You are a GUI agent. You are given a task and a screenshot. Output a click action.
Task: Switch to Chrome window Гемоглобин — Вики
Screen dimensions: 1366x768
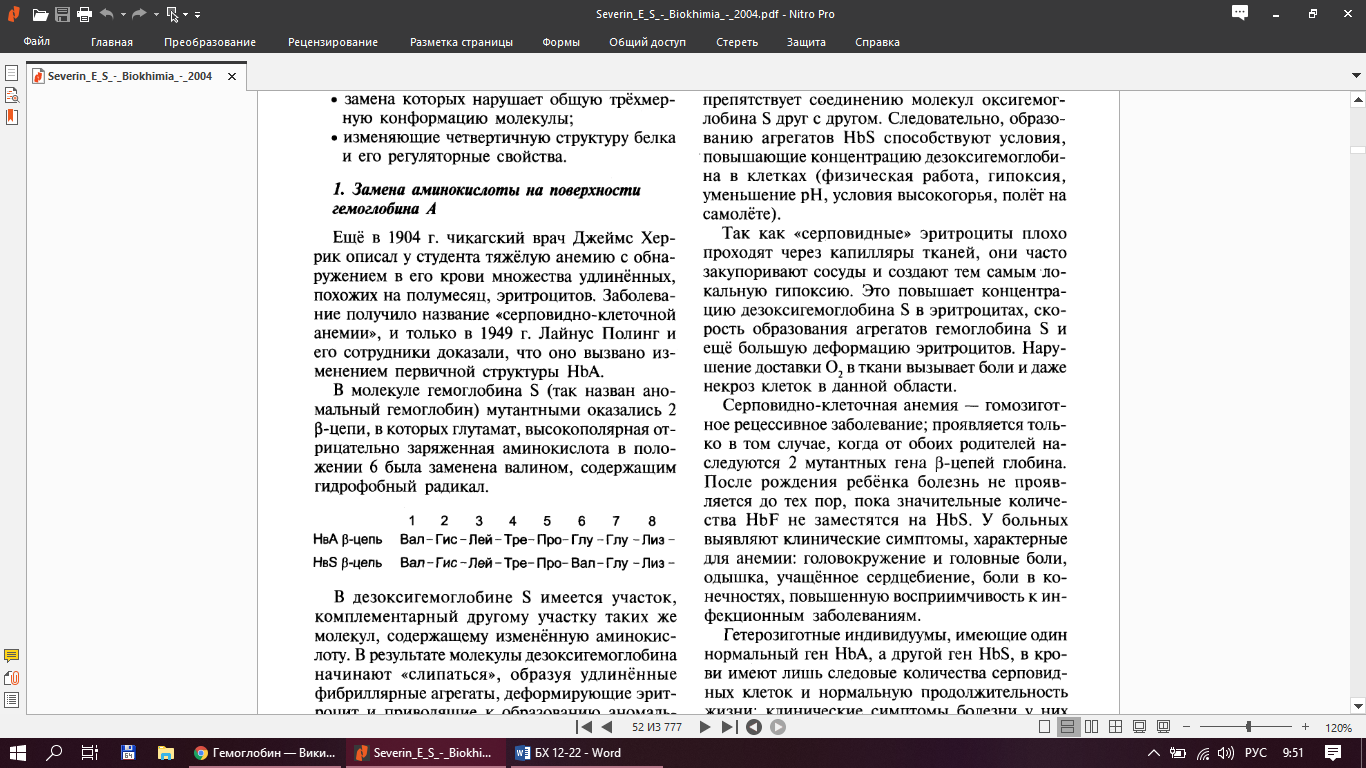point(265,753)
